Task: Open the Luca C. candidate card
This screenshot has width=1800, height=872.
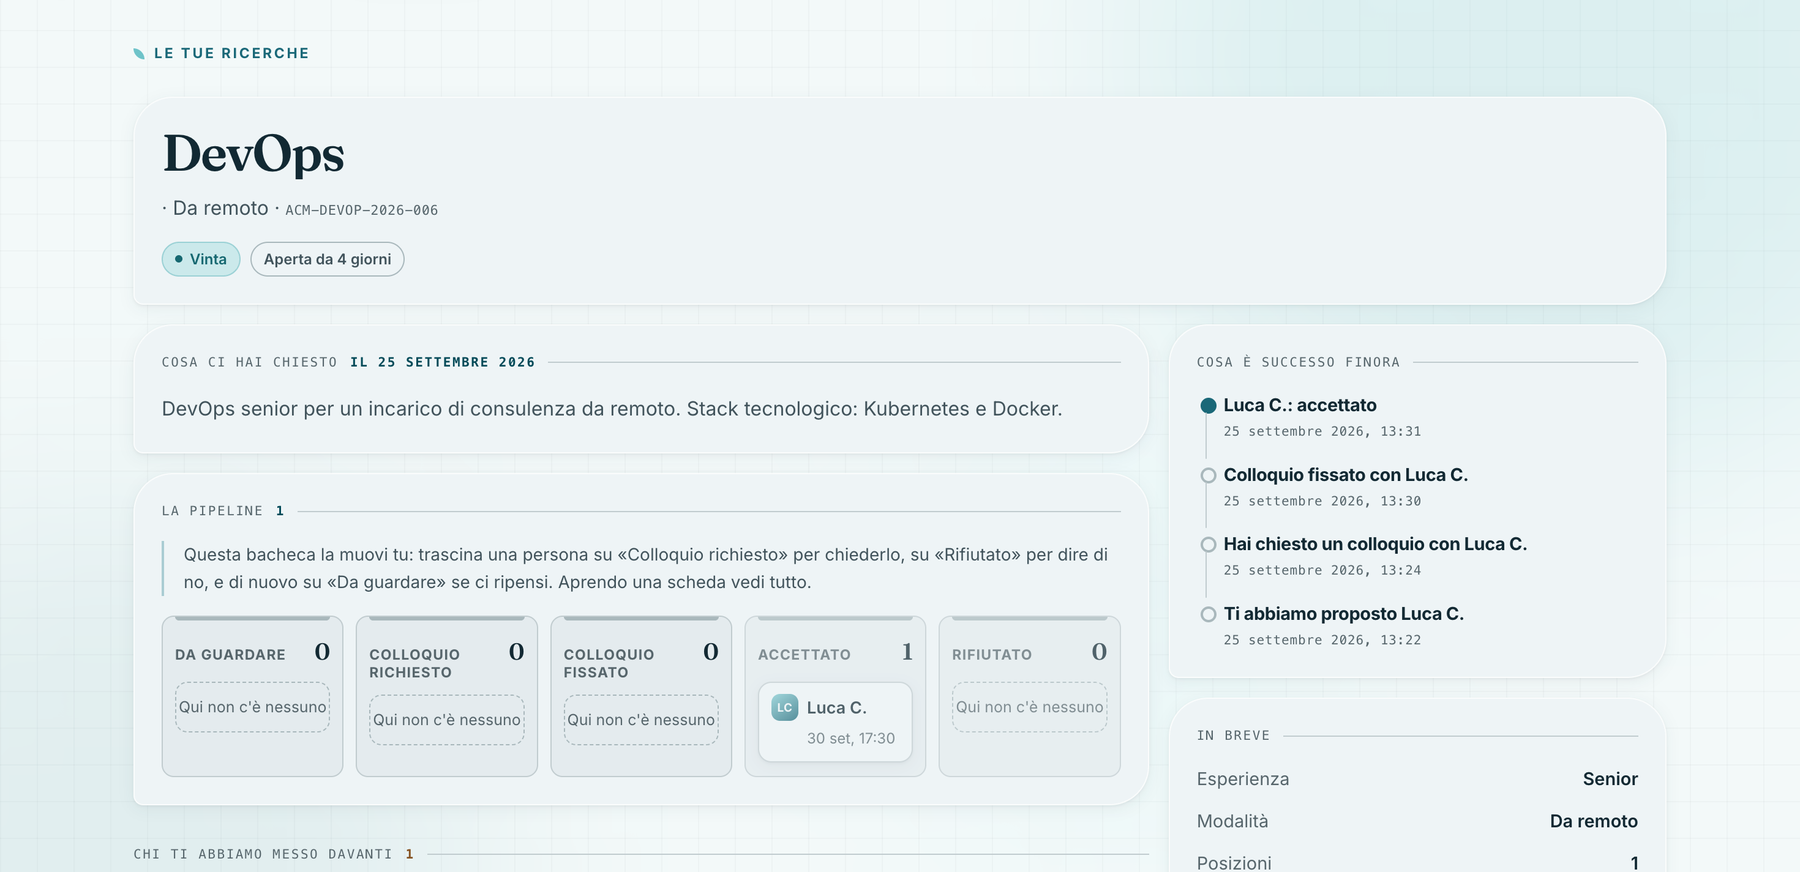Action: [x=835, y=722]
